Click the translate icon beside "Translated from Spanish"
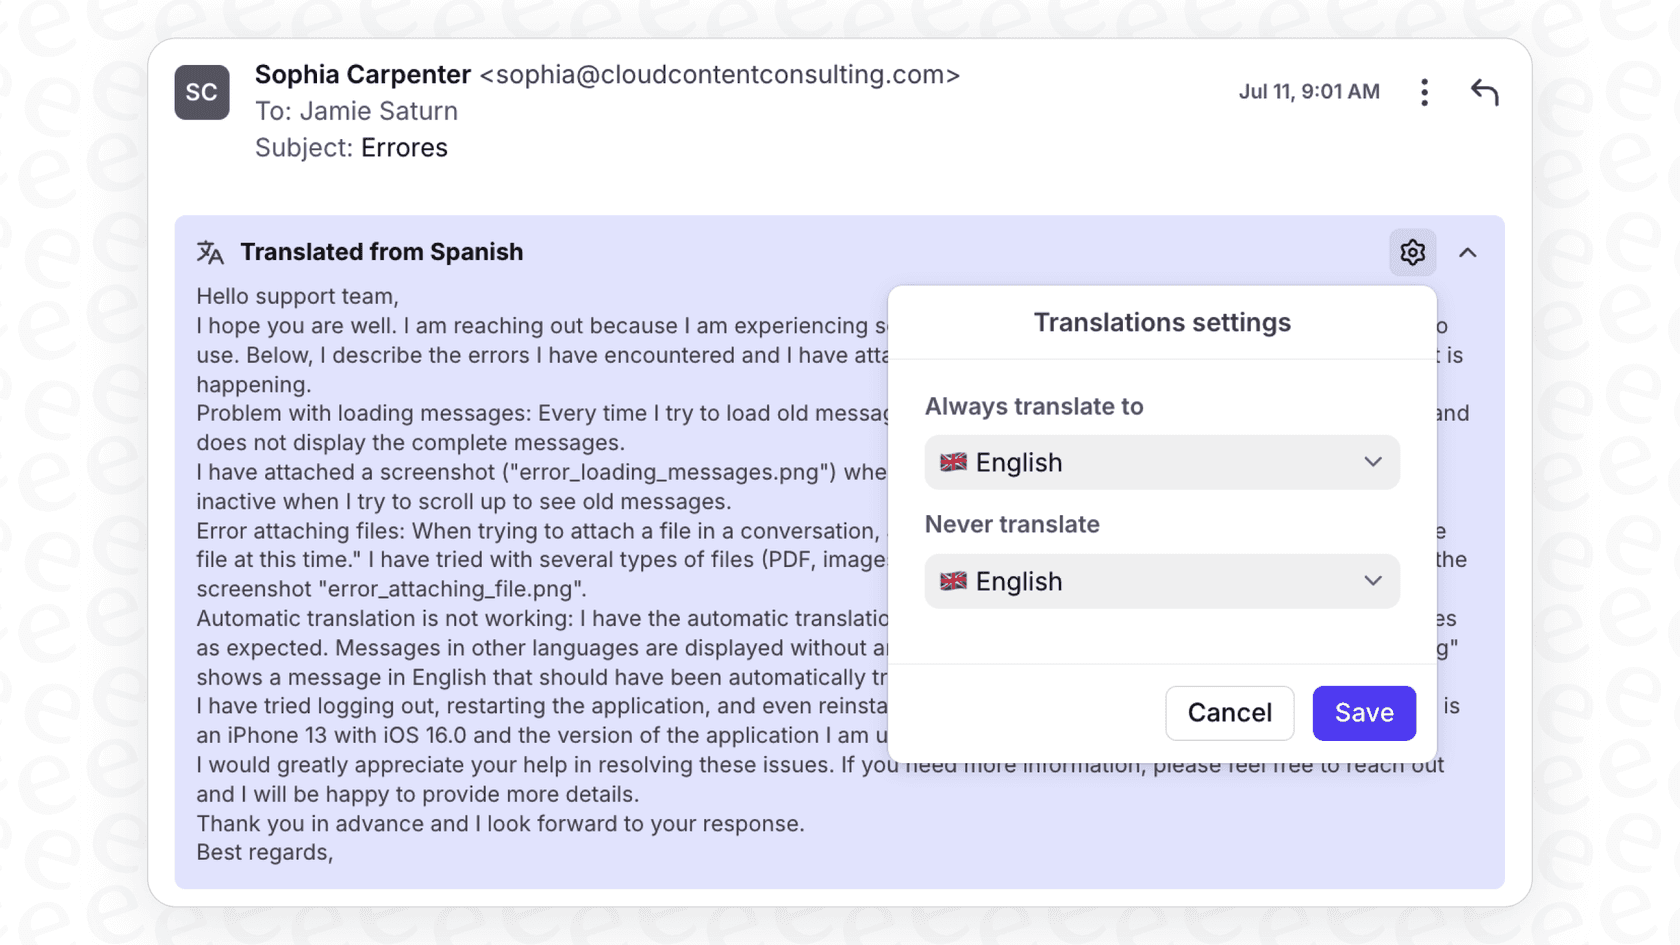1680x945 pixels. (211, 252)
